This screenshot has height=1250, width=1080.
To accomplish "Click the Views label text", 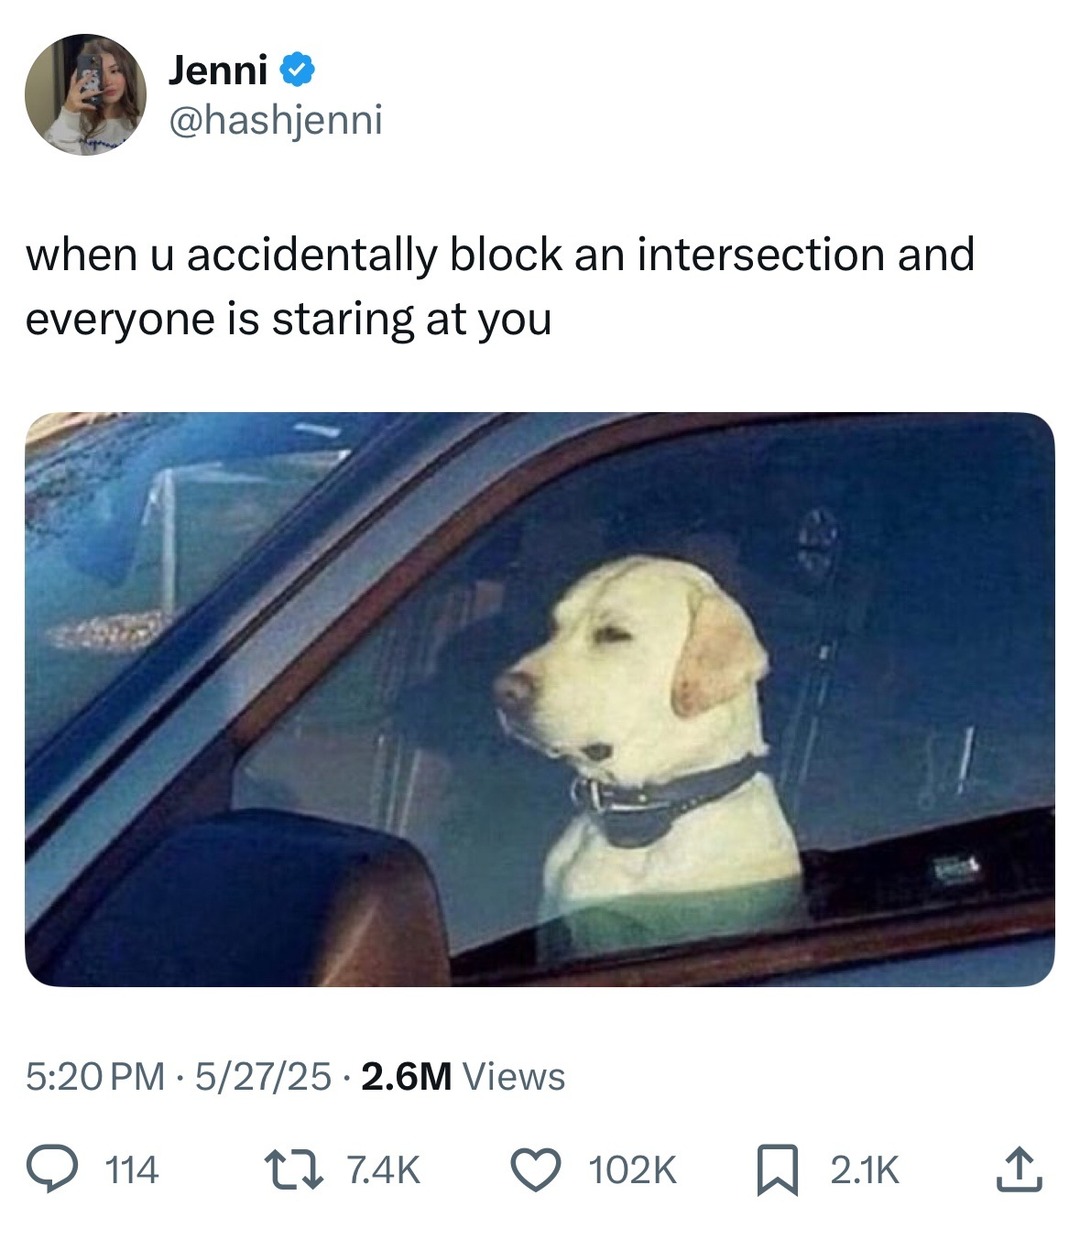I will [514, 1077].
